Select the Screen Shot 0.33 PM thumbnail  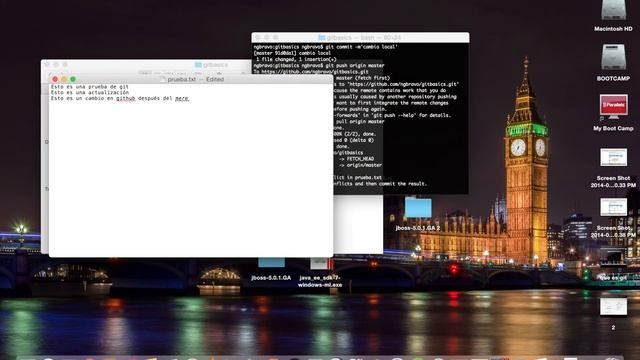tap(613, 157)
